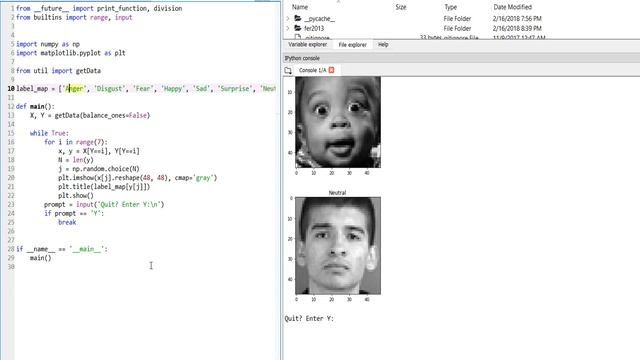The image size is (640, 360).
Task: Sort files by Date Modified column
Action: tap(513, 7)
